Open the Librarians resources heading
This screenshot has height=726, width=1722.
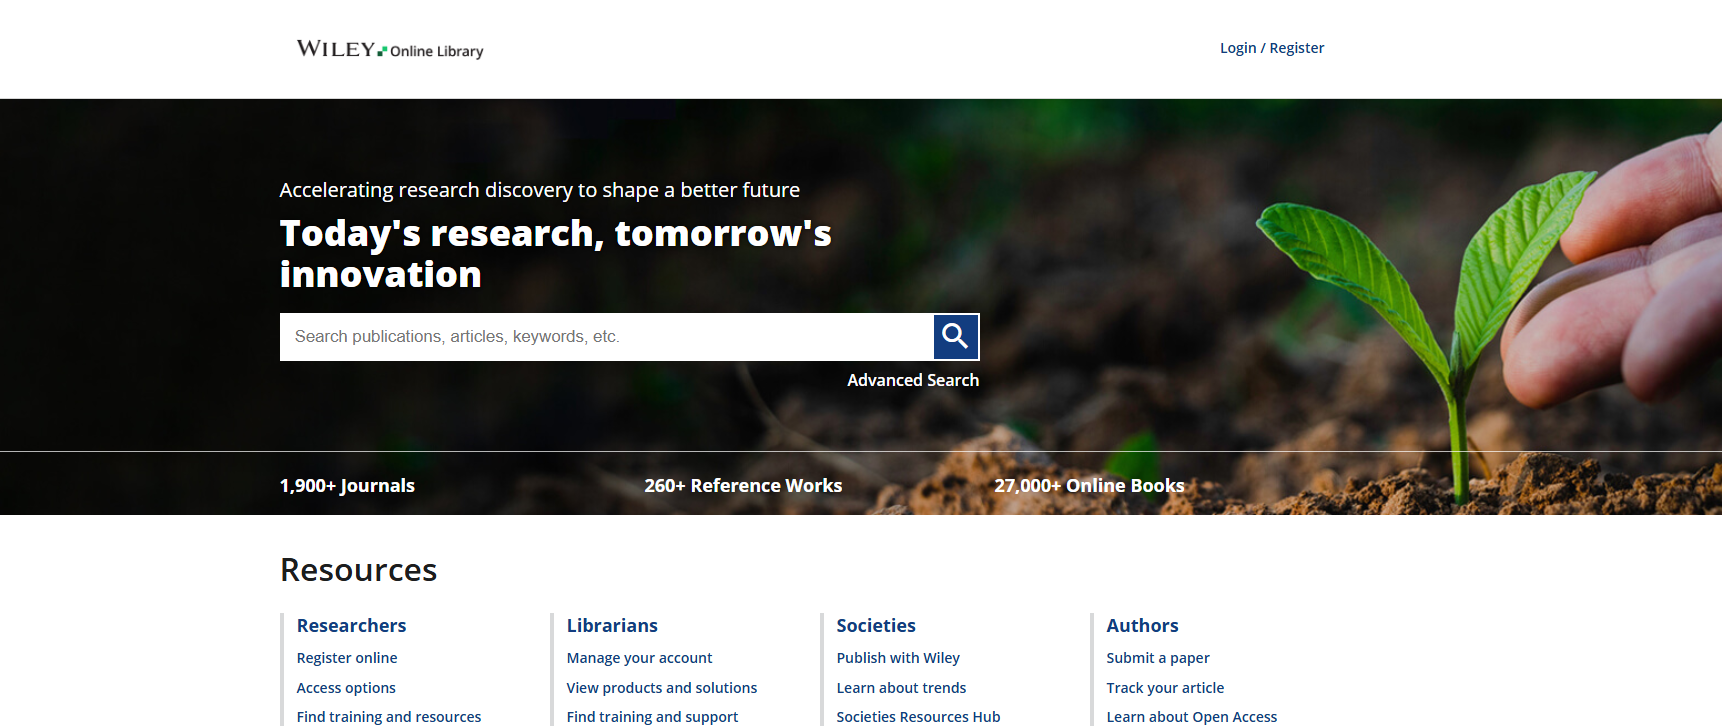(x=612, y=625)
